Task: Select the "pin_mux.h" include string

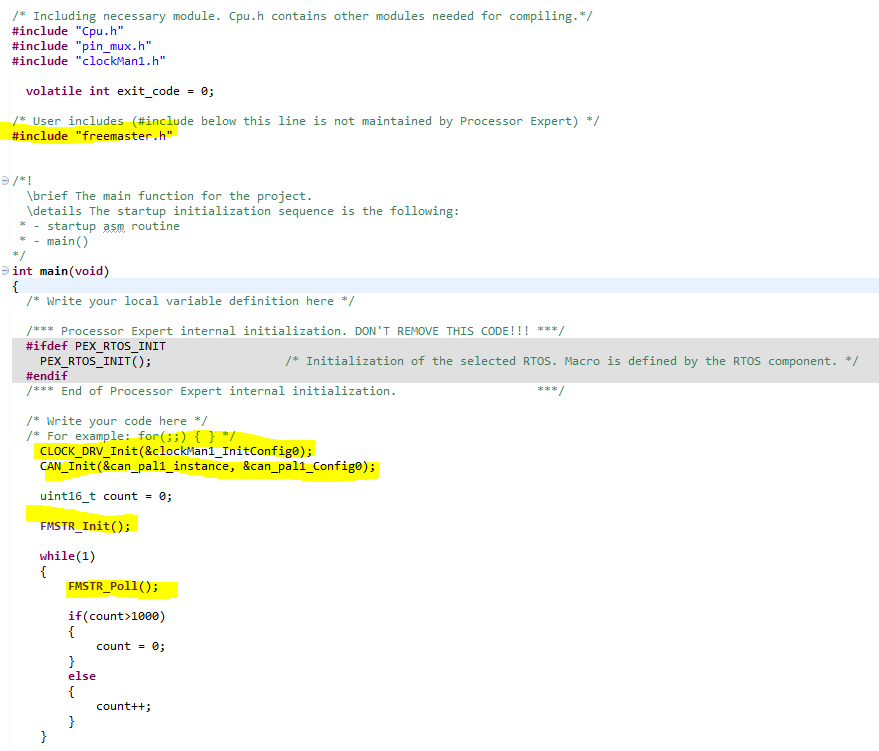Action: (x=111, y=45)
